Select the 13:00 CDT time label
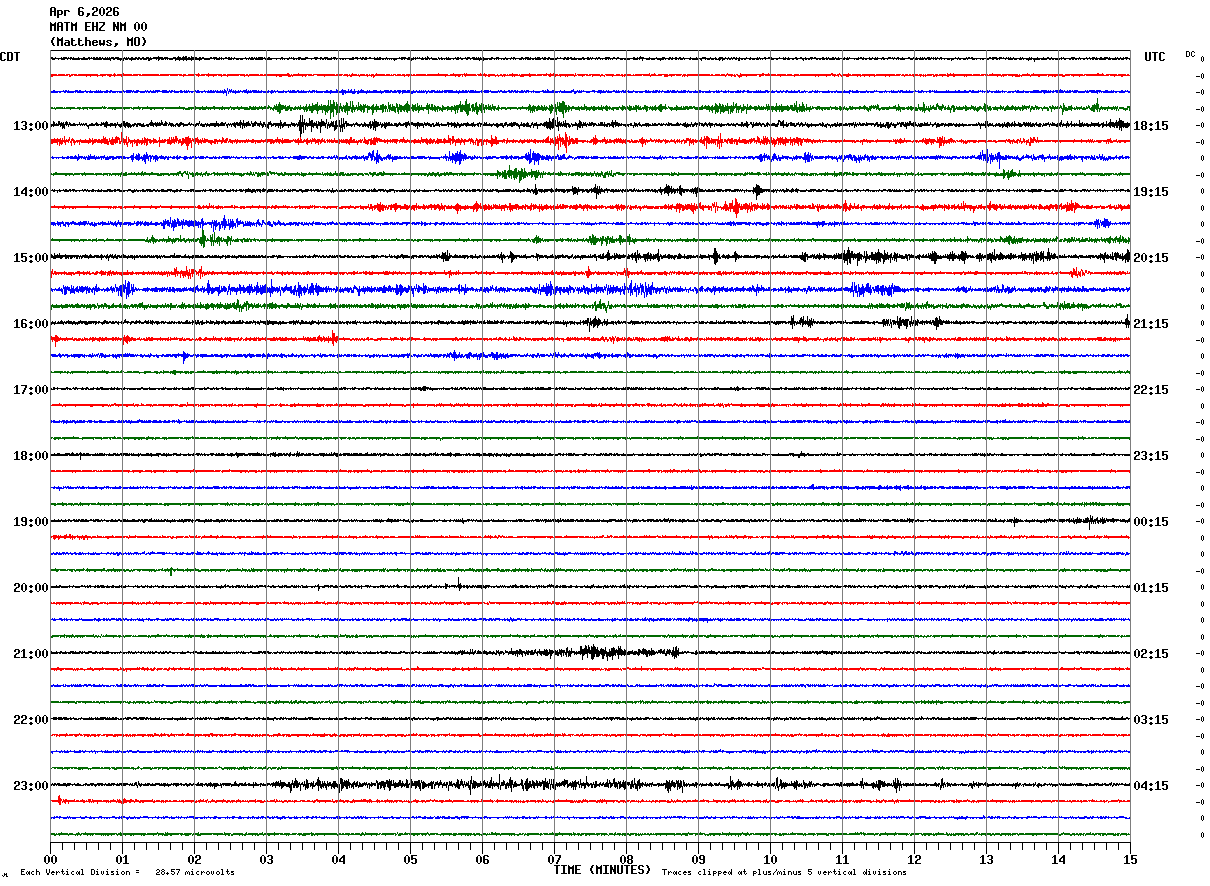The height and width of the screenshot is (886, 1210). 31,126
